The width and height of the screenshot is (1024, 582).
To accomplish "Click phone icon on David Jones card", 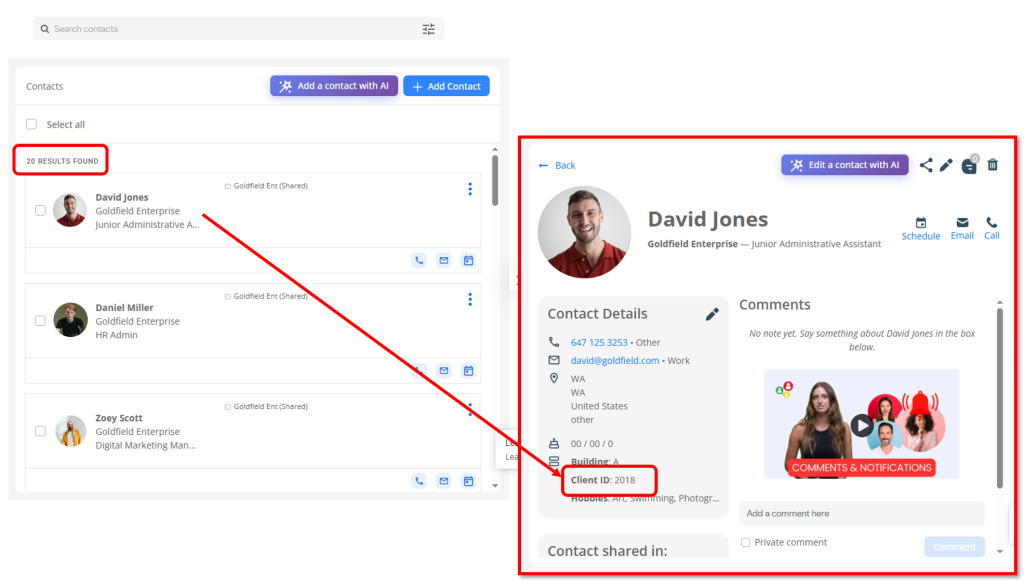I will tap(419, 260).
